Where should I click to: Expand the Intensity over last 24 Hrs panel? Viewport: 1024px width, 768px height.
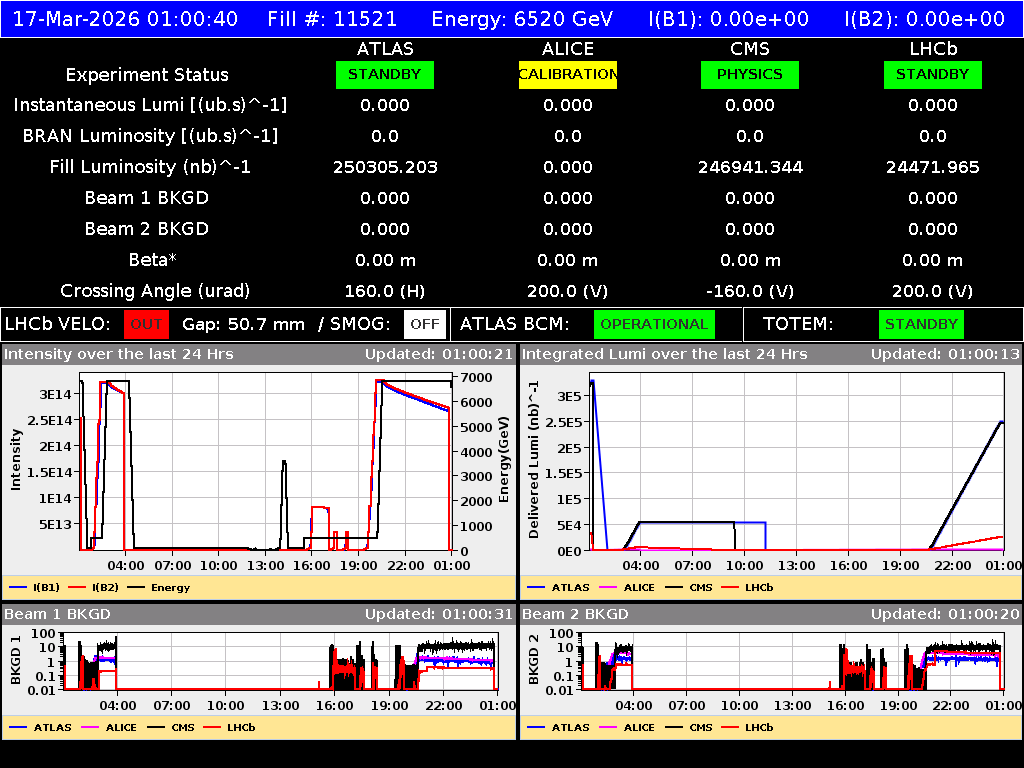(x=130, y=353)
